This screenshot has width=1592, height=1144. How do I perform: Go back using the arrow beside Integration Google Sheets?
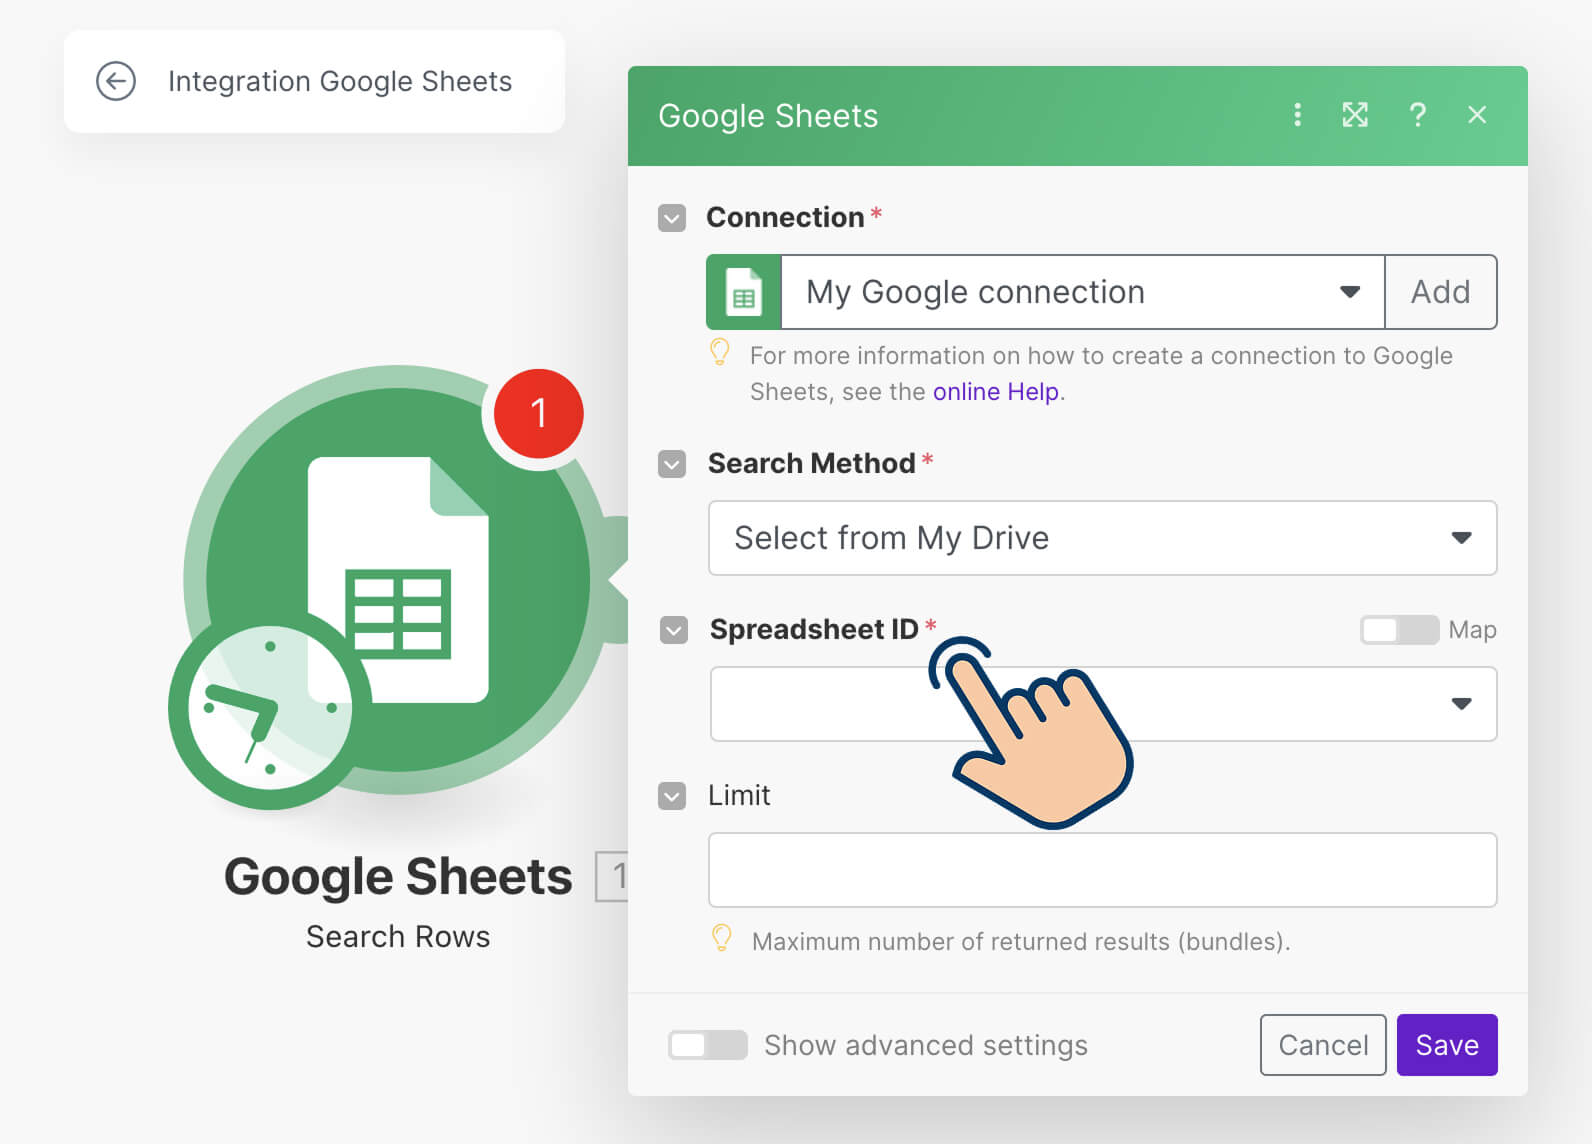[x=116, y=81]
